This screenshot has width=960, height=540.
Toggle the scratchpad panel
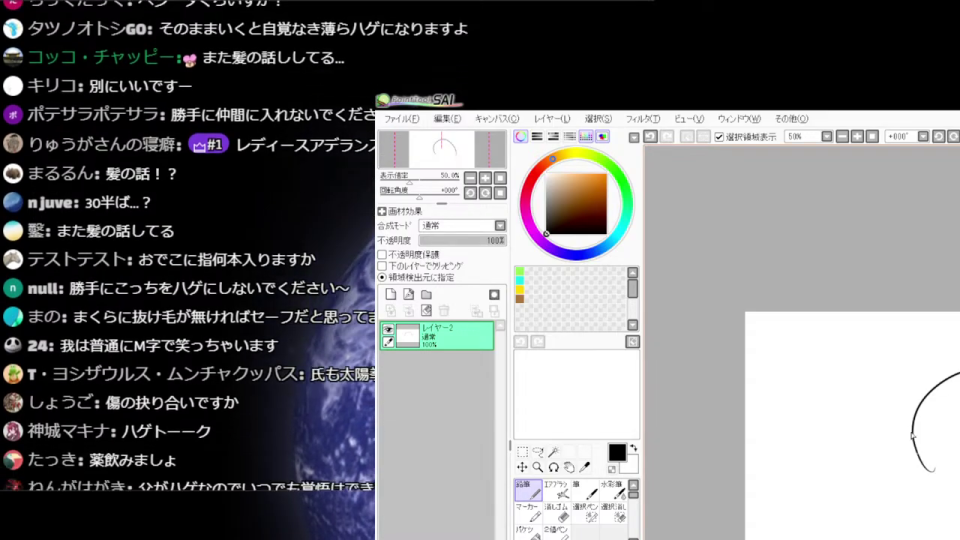[x=603, y=137]
